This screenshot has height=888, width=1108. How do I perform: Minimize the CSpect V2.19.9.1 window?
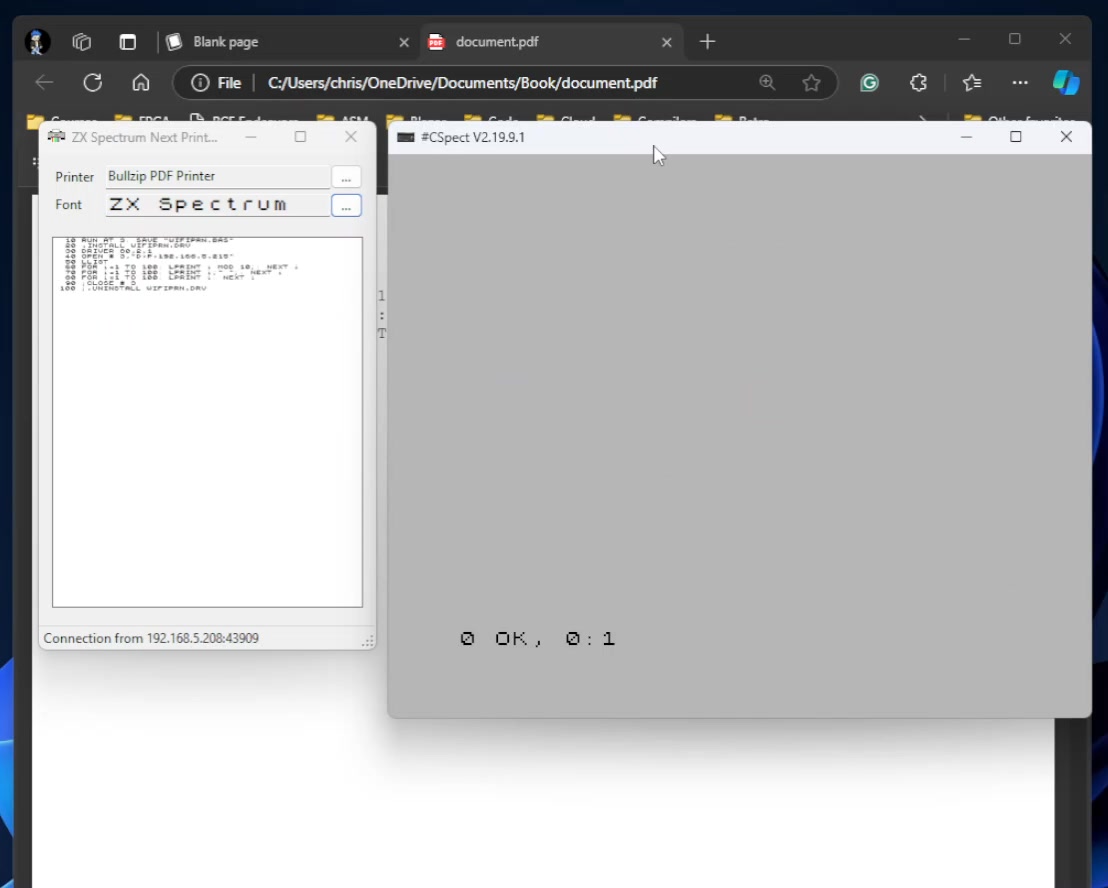[x=966, y=136]
